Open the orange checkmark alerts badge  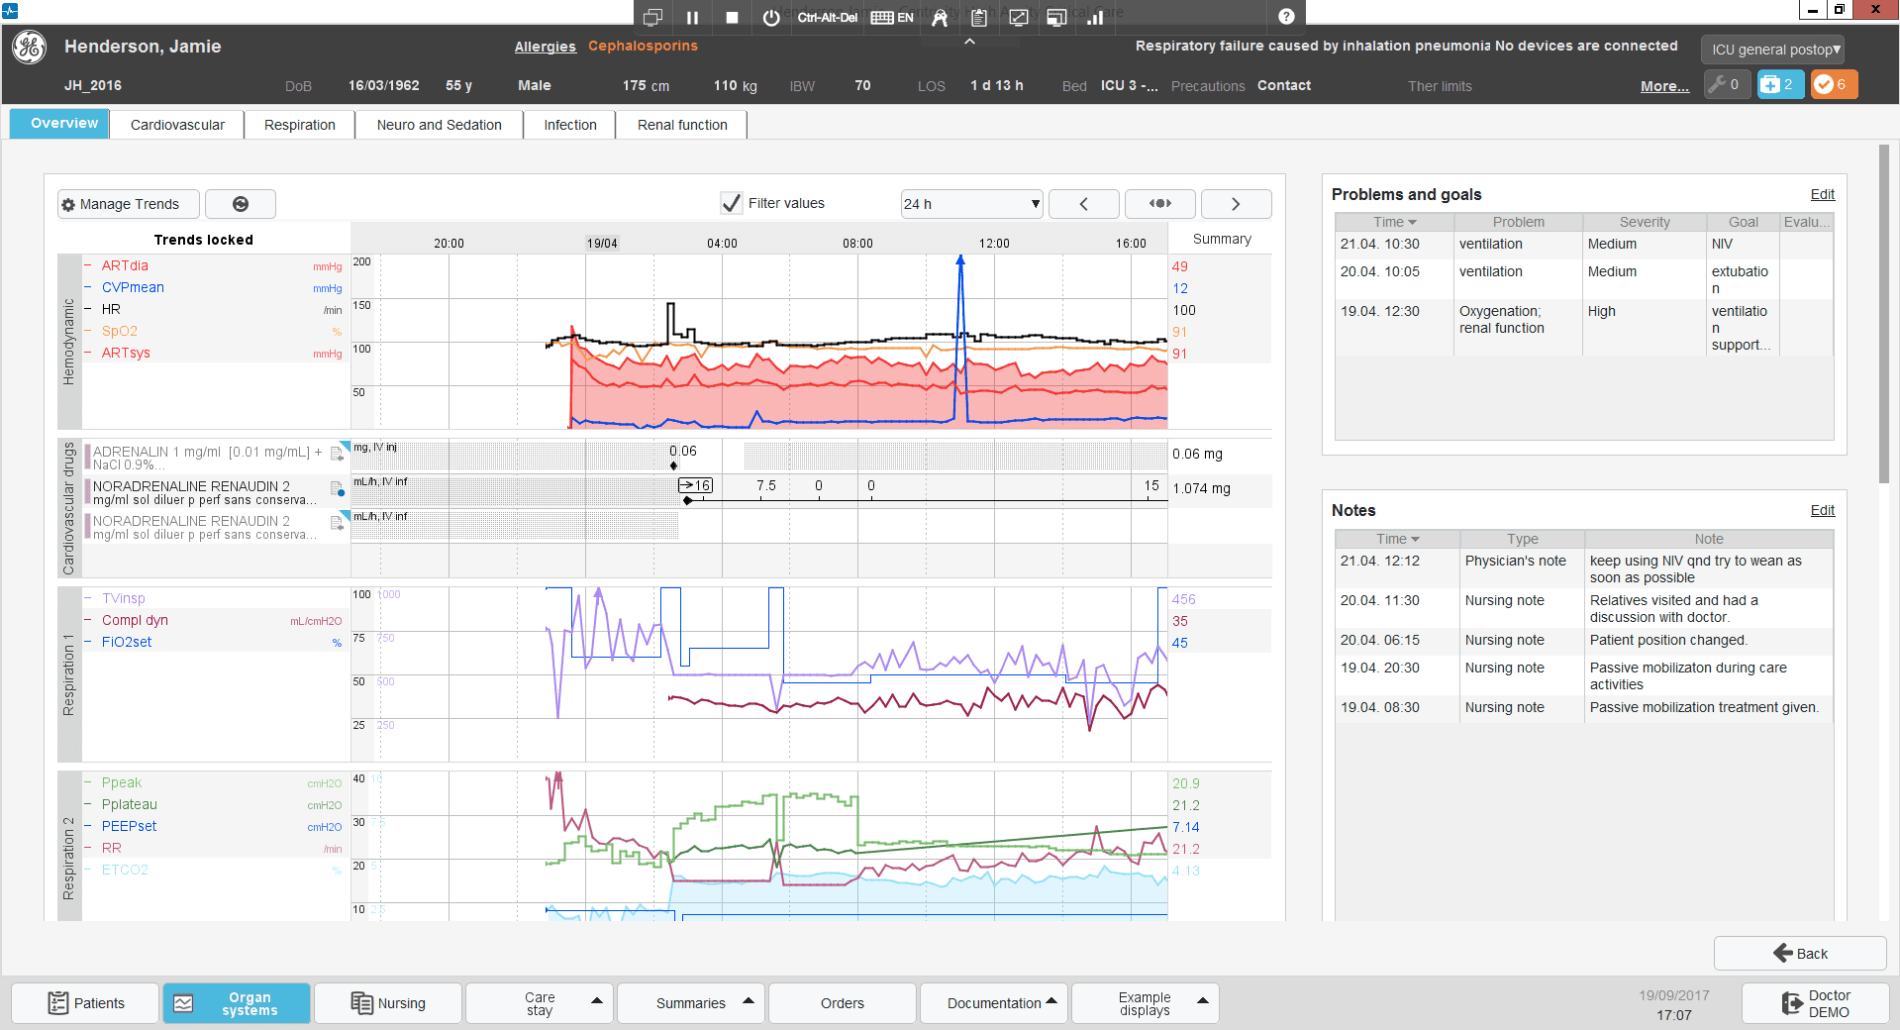1833,85
